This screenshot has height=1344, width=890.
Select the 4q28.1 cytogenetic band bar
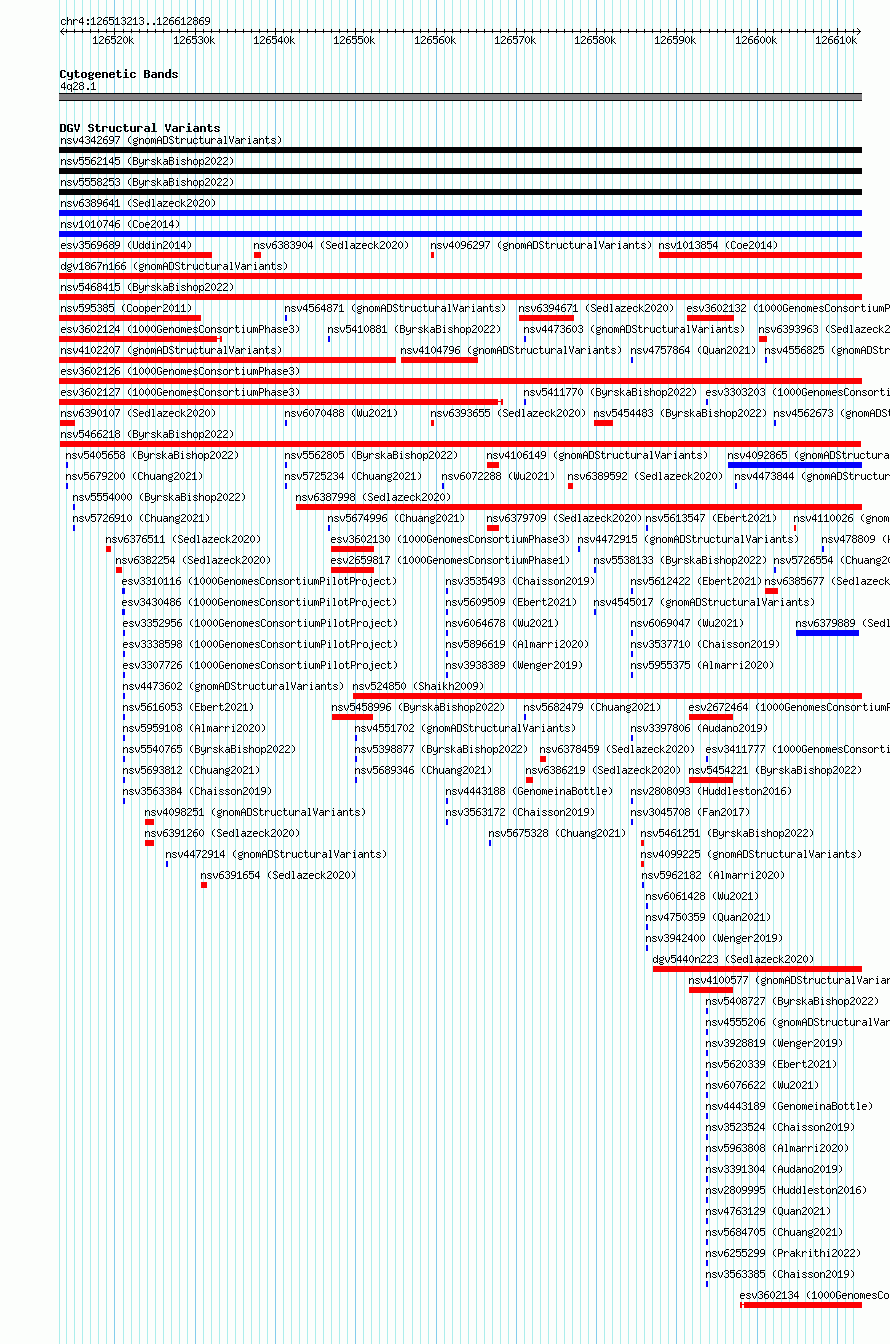click(x=461, y=97)
